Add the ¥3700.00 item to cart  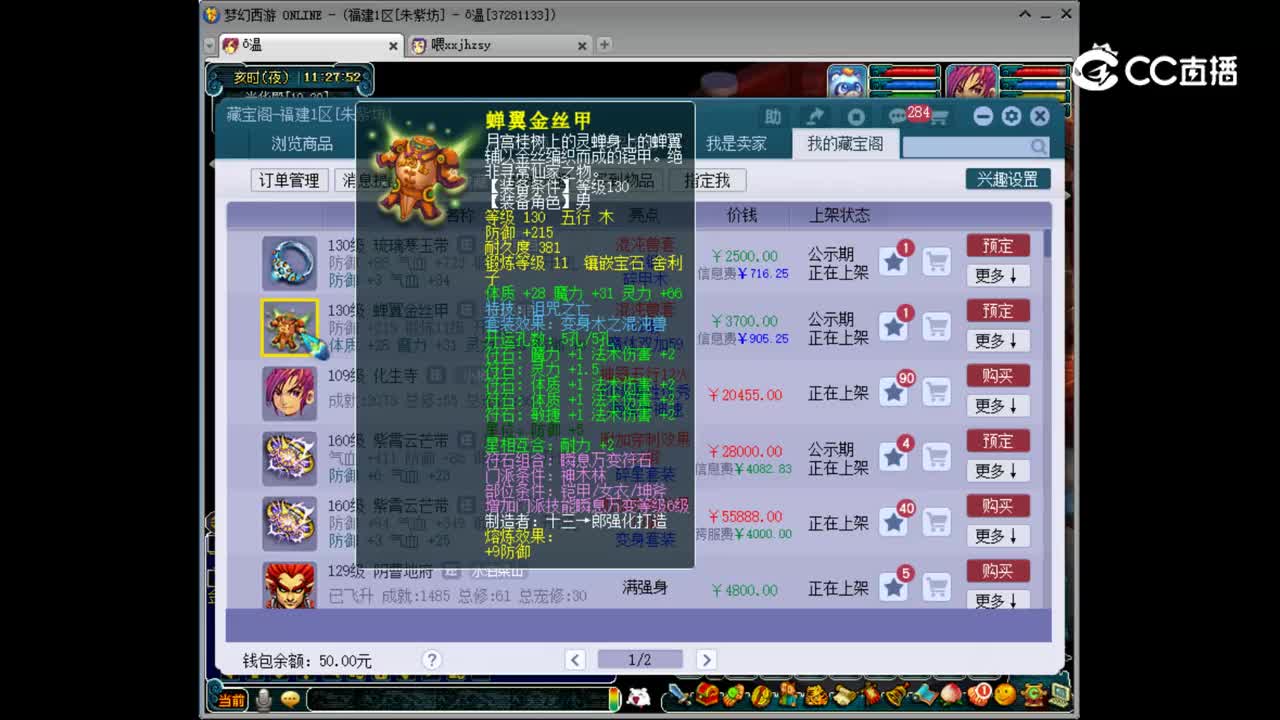click(936, 328)
